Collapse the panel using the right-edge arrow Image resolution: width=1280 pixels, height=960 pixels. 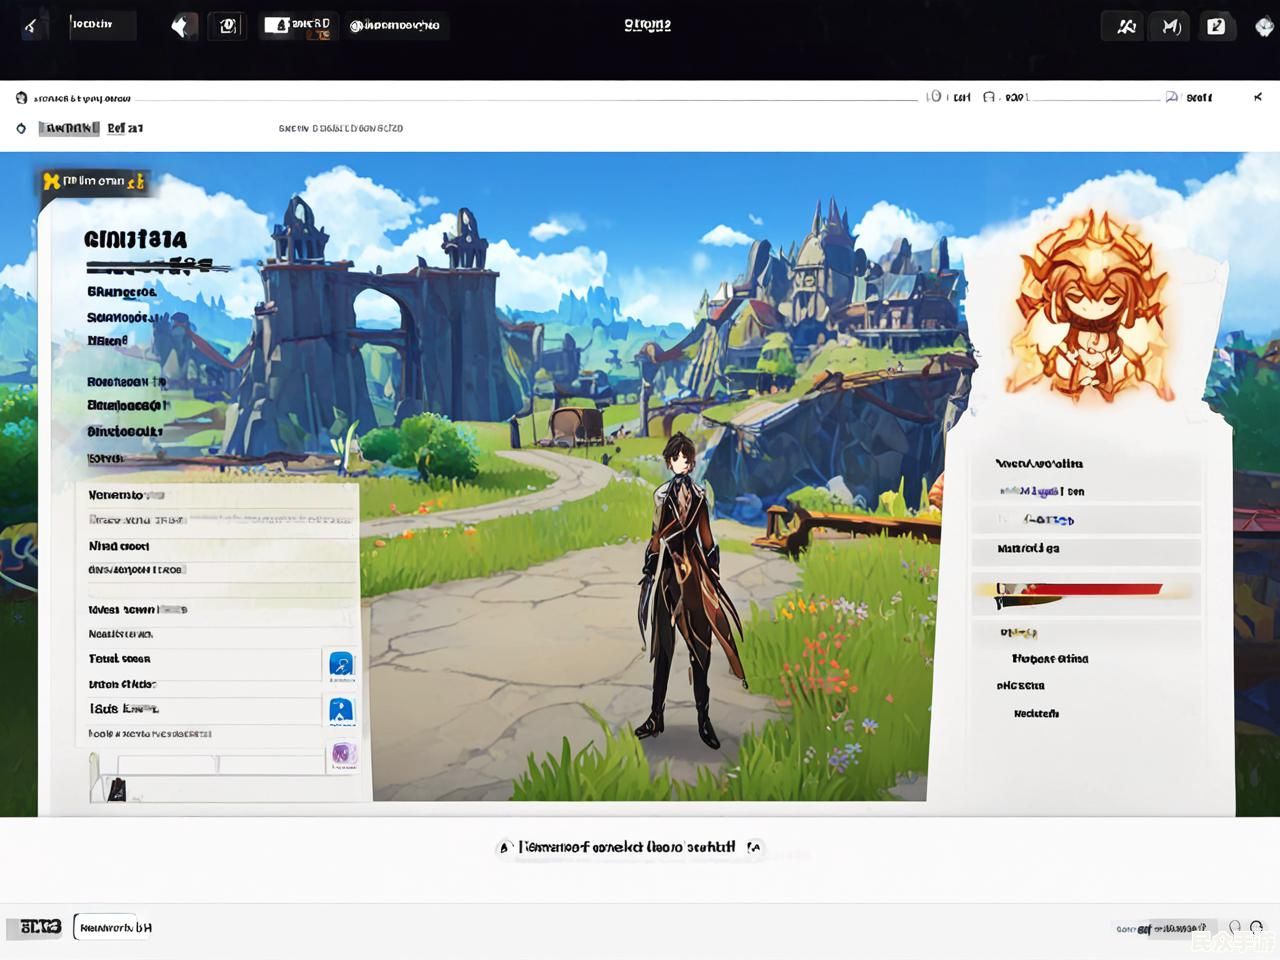[x=1257, y=97]
